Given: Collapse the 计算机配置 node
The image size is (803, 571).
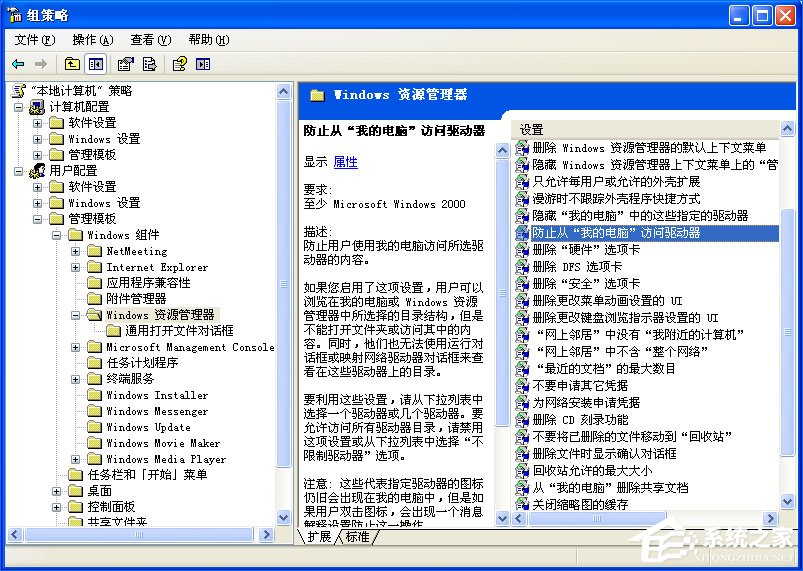Looking at the screenshot, I should 19,107.
